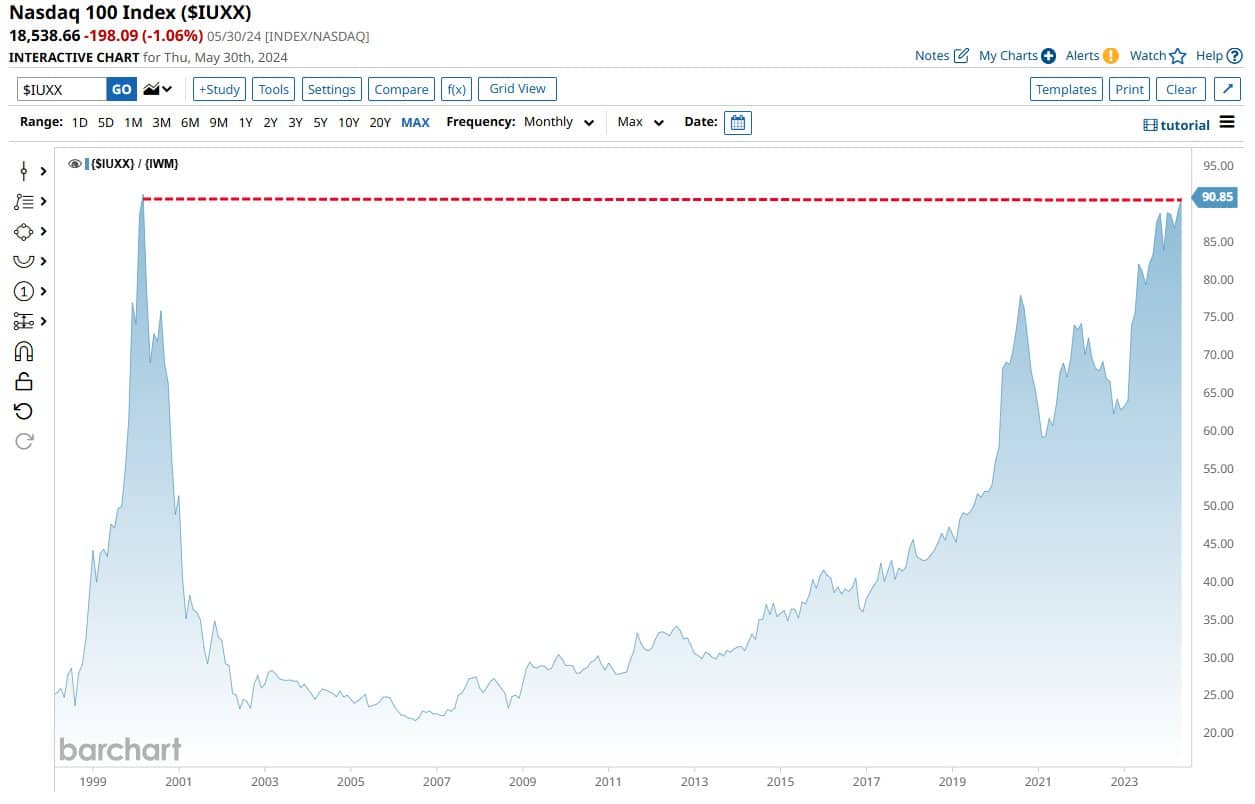Click the greyed redo arrow icon
1255x804 pixels.
click(24, 441)
